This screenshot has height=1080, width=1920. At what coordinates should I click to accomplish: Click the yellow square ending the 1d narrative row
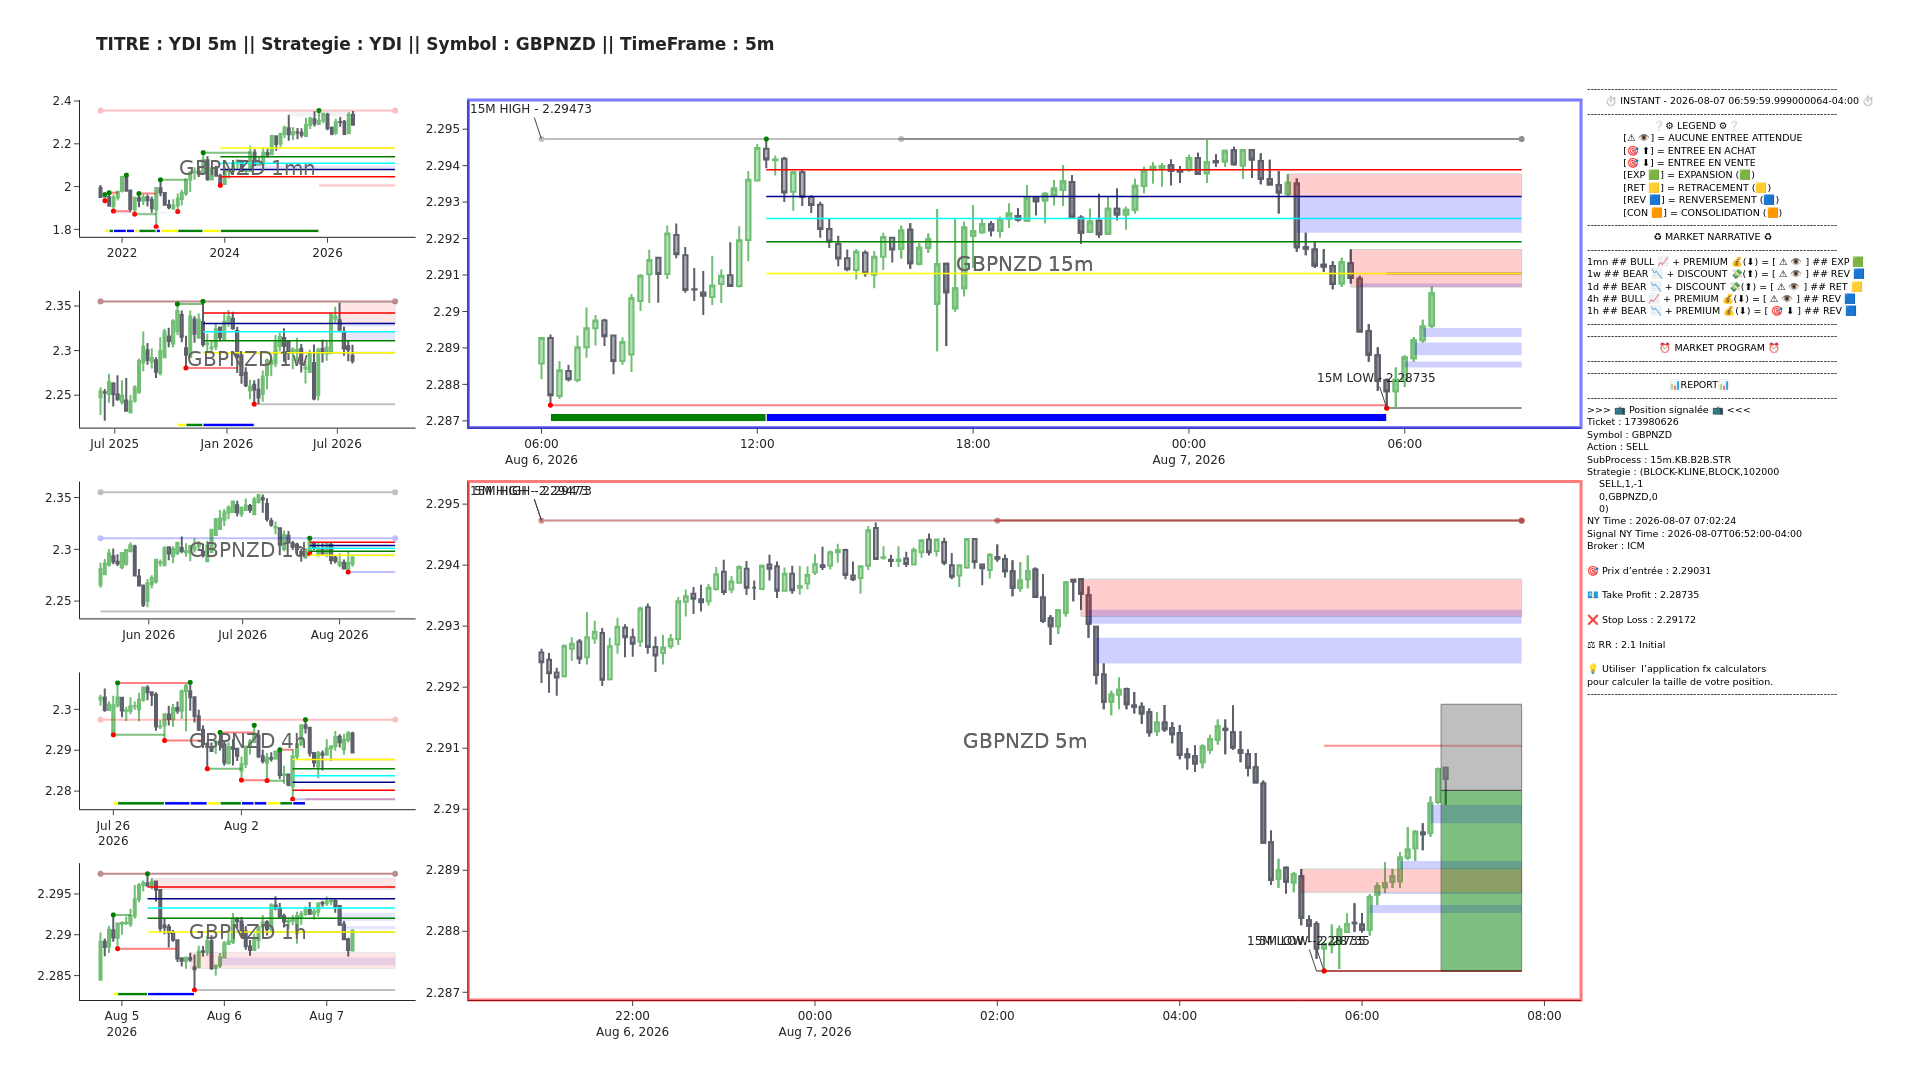click(x=1857, y=287)
